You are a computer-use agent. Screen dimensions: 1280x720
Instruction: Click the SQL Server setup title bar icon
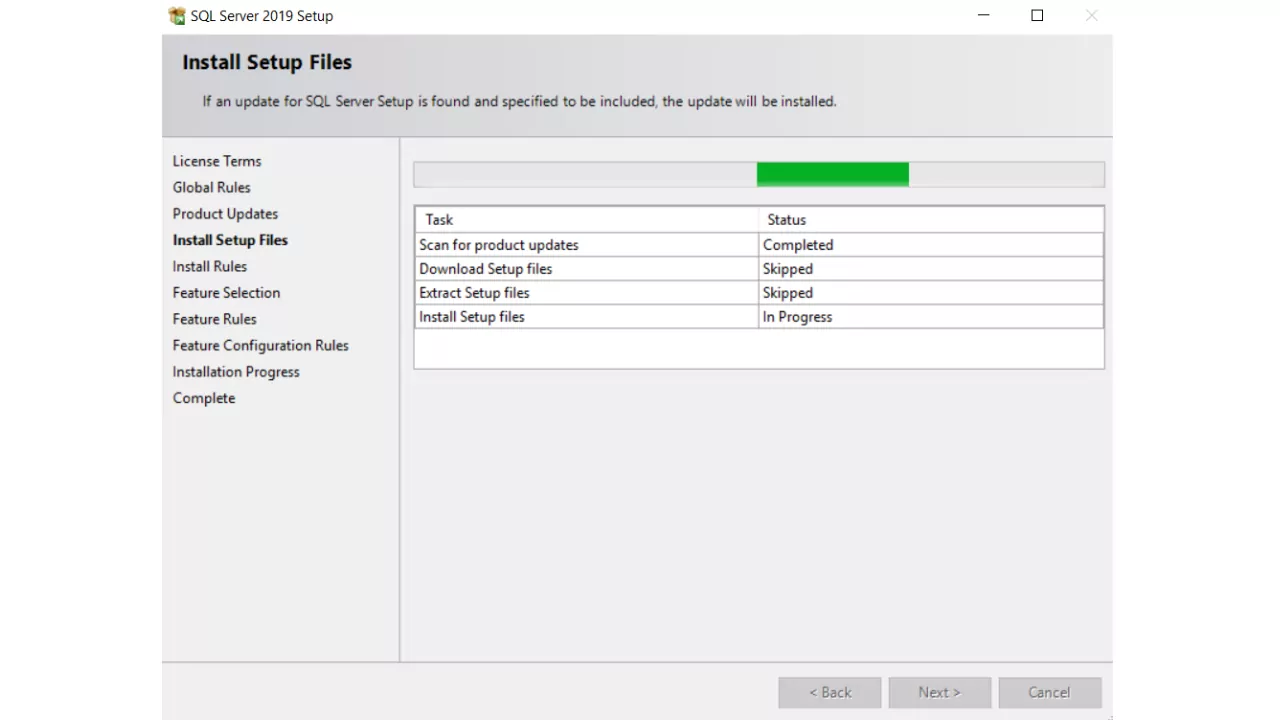(177, 16)
